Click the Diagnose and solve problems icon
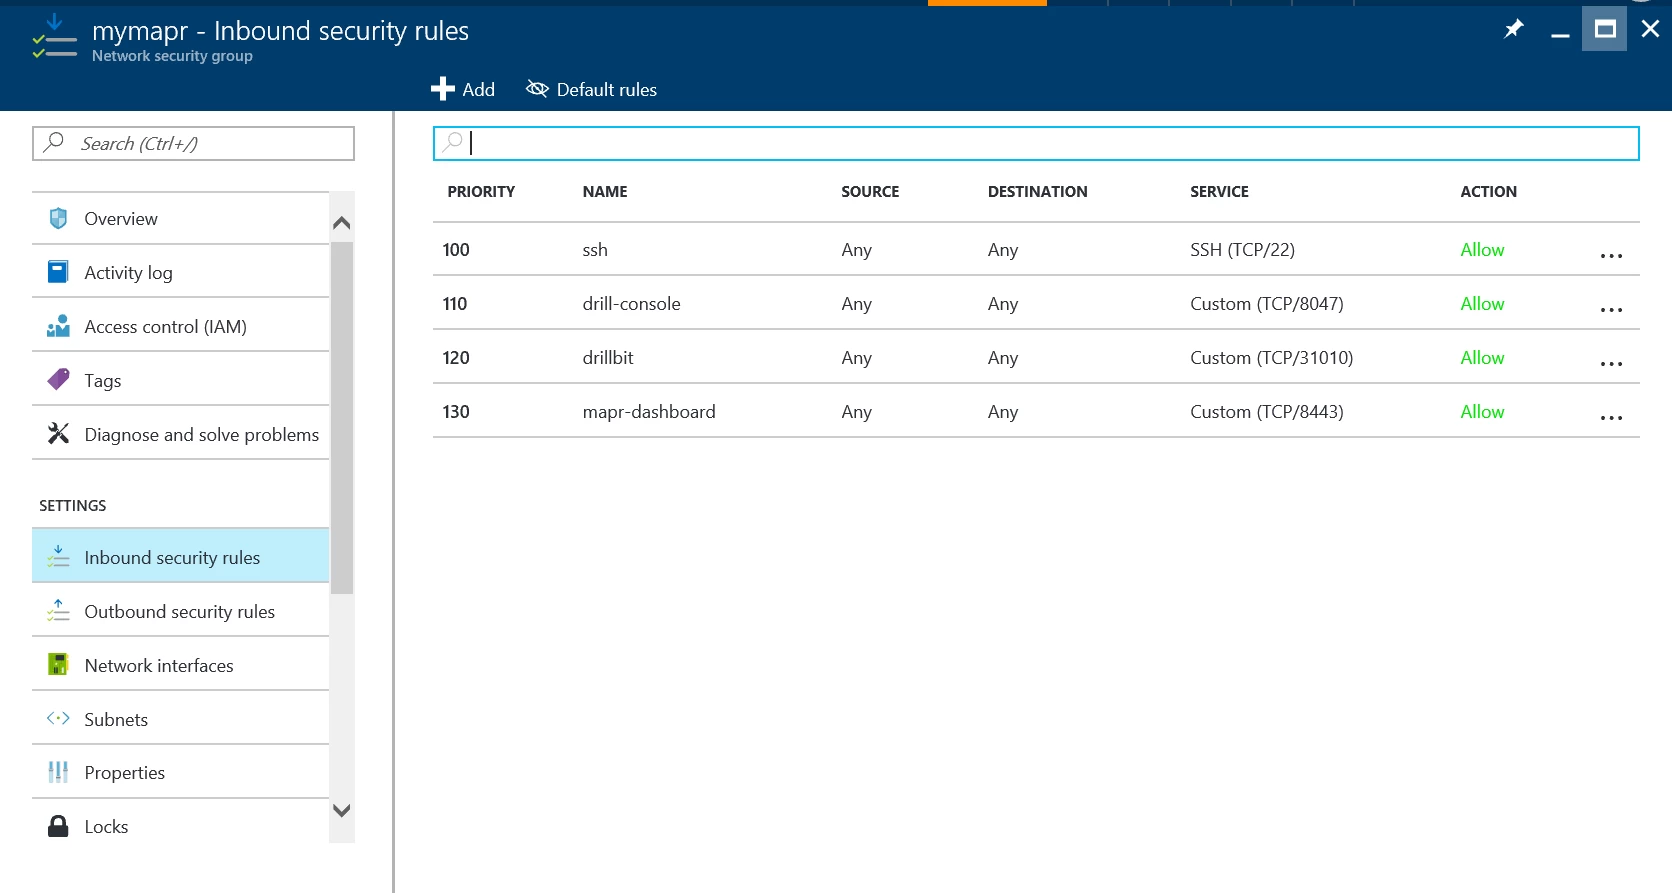Image resolution: width=1672 pixels, height=893 pixels. [58, 433]
